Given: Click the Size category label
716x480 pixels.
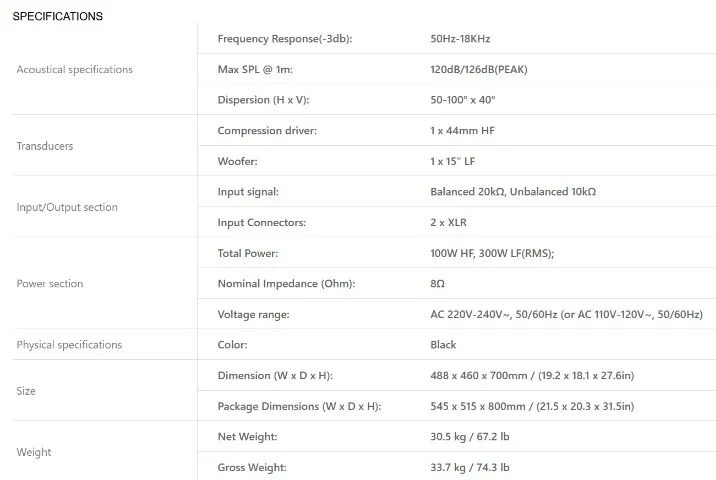Looking at the screenshot, I should pyautogui.click(x=26, y=391).
